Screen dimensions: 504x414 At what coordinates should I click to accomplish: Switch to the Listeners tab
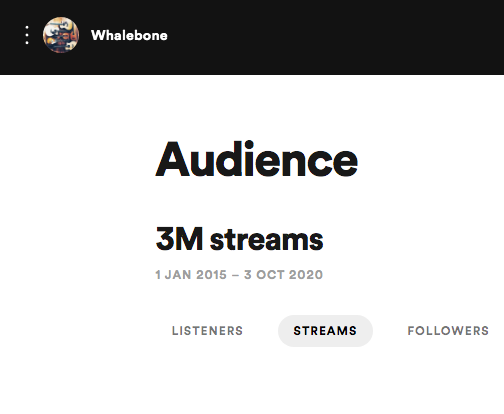[x=207, y=331]
